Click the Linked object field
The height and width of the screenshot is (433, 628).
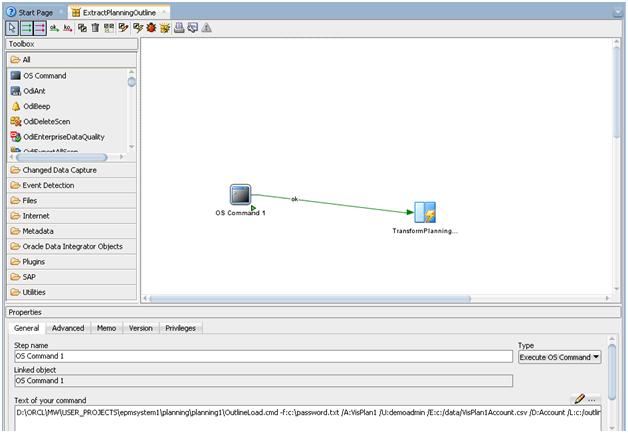[264, 381]
